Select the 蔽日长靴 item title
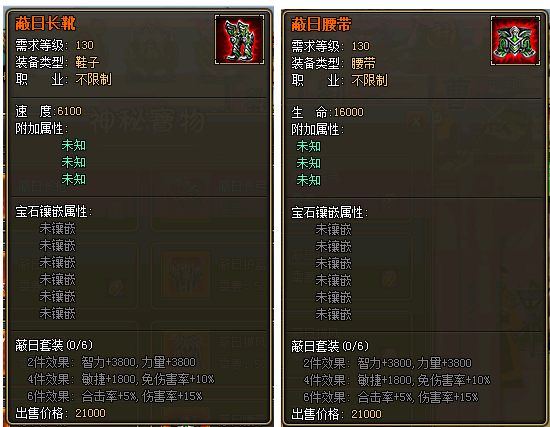 [x=45, y=24]
